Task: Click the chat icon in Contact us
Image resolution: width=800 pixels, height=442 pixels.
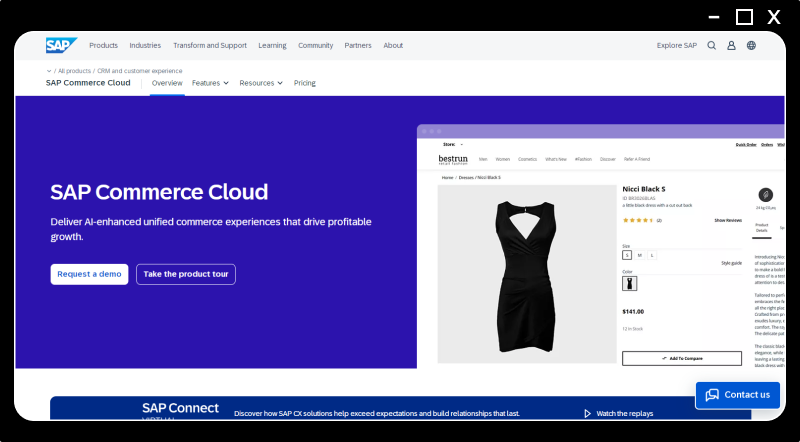Action: (x=712, y=395)
